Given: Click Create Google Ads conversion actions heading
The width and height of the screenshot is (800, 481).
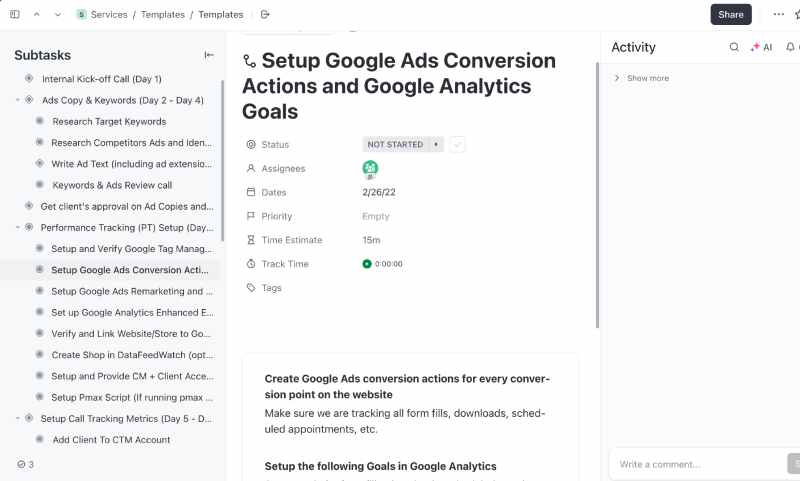Looking at the screenshot, I should pos(407,387).
